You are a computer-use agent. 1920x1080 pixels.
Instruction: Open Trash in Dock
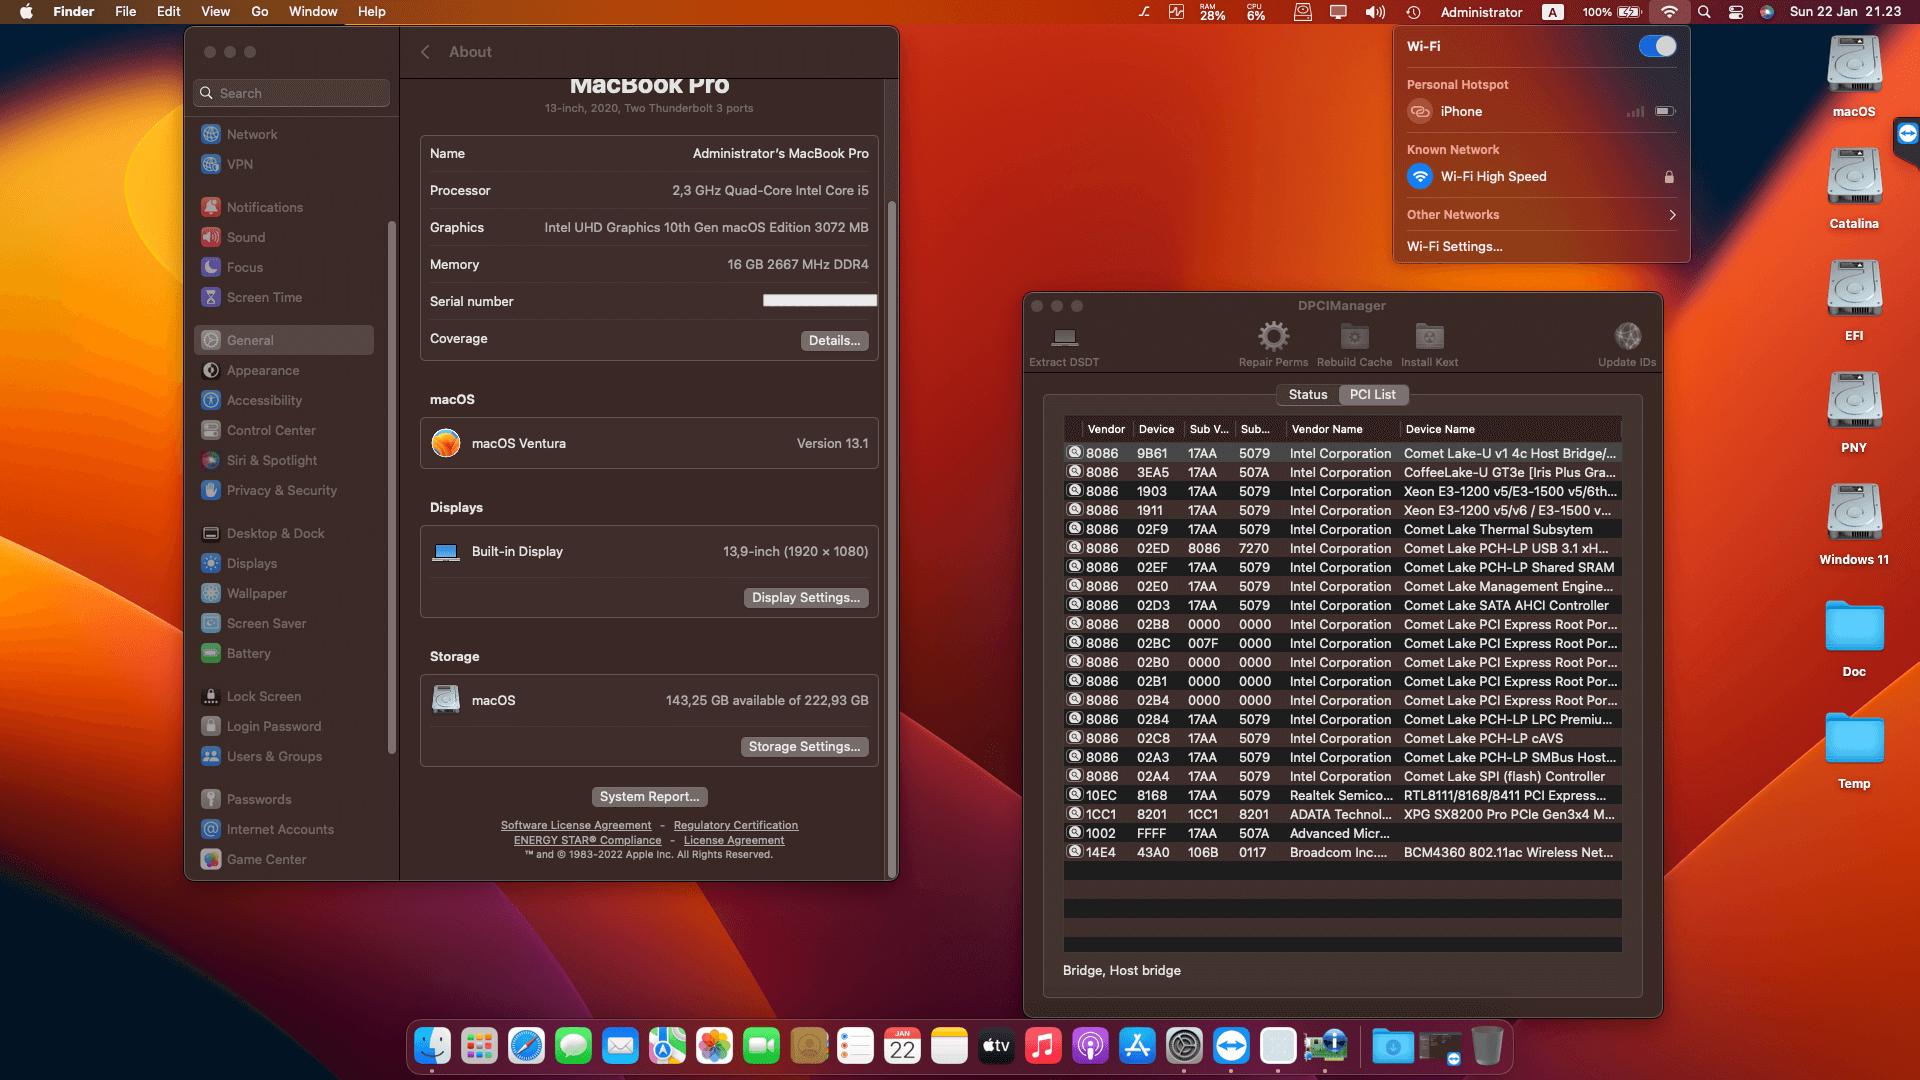pos(1488,1046)
